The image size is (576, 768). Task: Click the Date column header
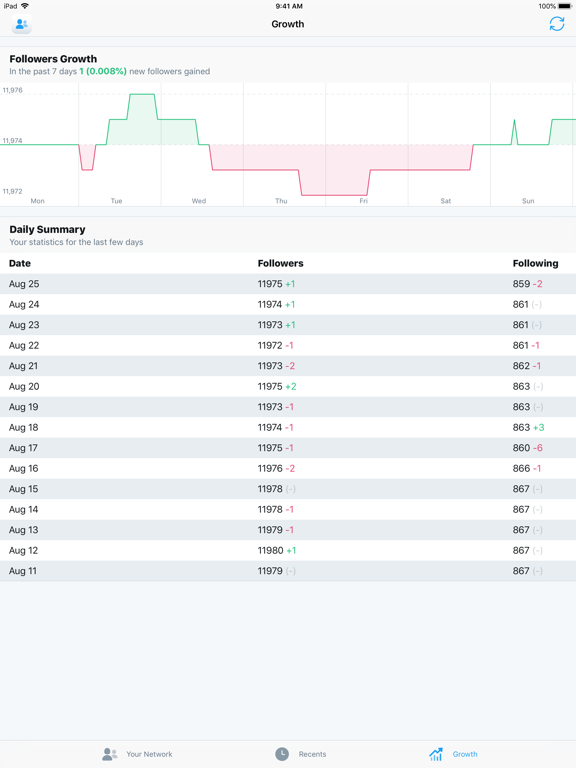(20, 264)
